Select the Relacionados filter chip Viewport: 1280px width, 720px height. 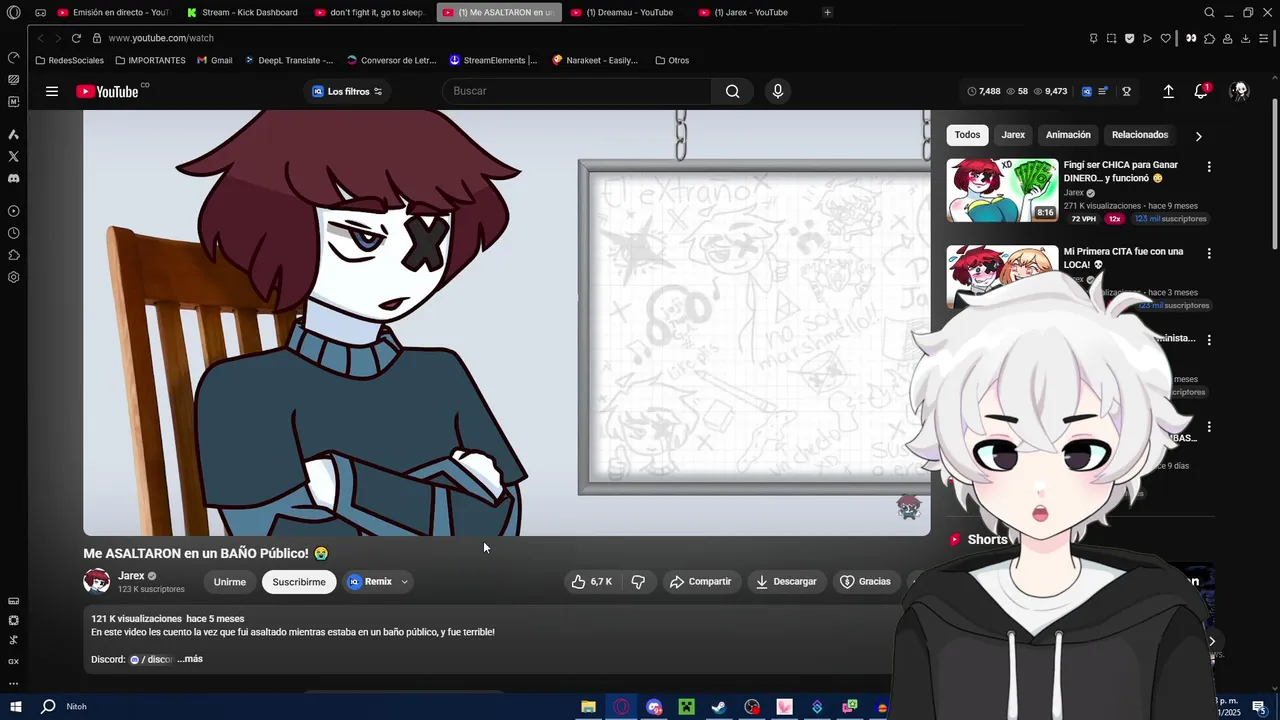[x=1140, y=135]
